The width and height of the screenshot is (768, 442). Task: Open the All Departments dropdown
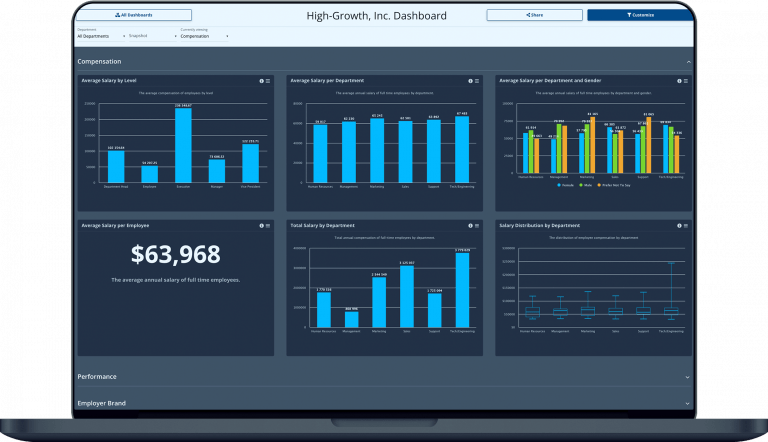tap(100, 36)
